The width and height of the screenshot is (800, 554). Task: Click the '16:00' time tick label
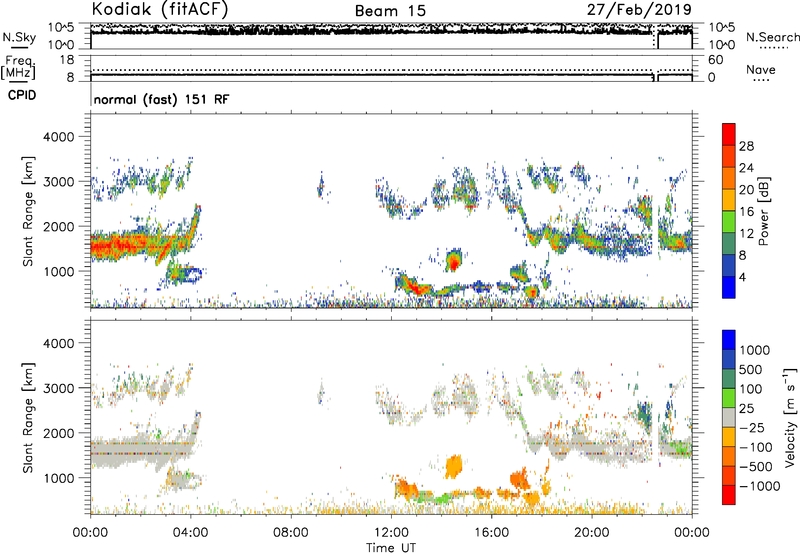coord(491,533)
